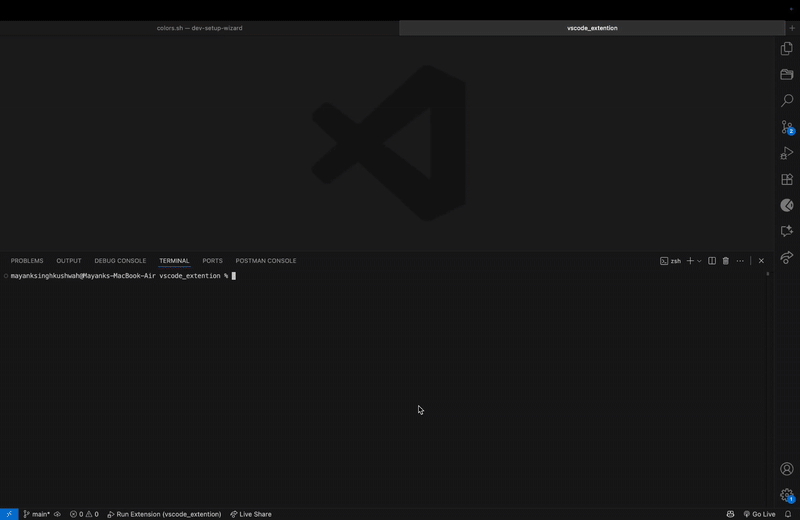This screenshot has width=800, height=520.
Task: Switch to the Output tab
Action: click(x=69, y=261)
